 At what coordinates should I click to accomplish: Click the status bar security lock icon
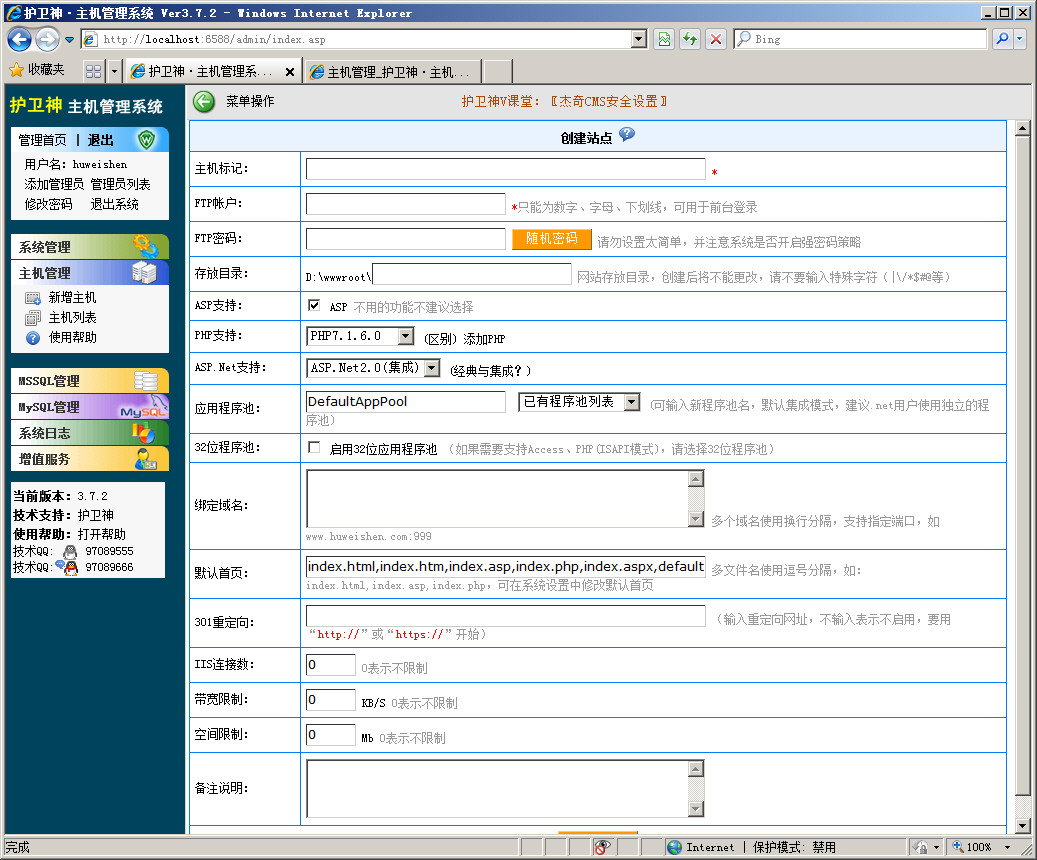919,847
